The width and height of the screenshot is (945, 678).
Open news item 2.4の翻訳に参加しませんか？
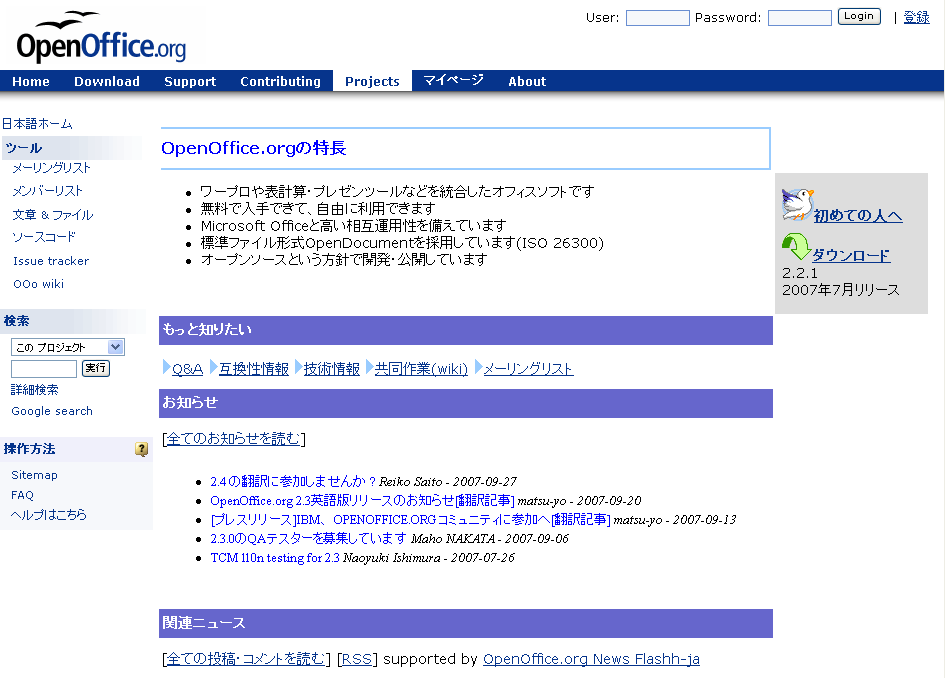tap(293, 481)
